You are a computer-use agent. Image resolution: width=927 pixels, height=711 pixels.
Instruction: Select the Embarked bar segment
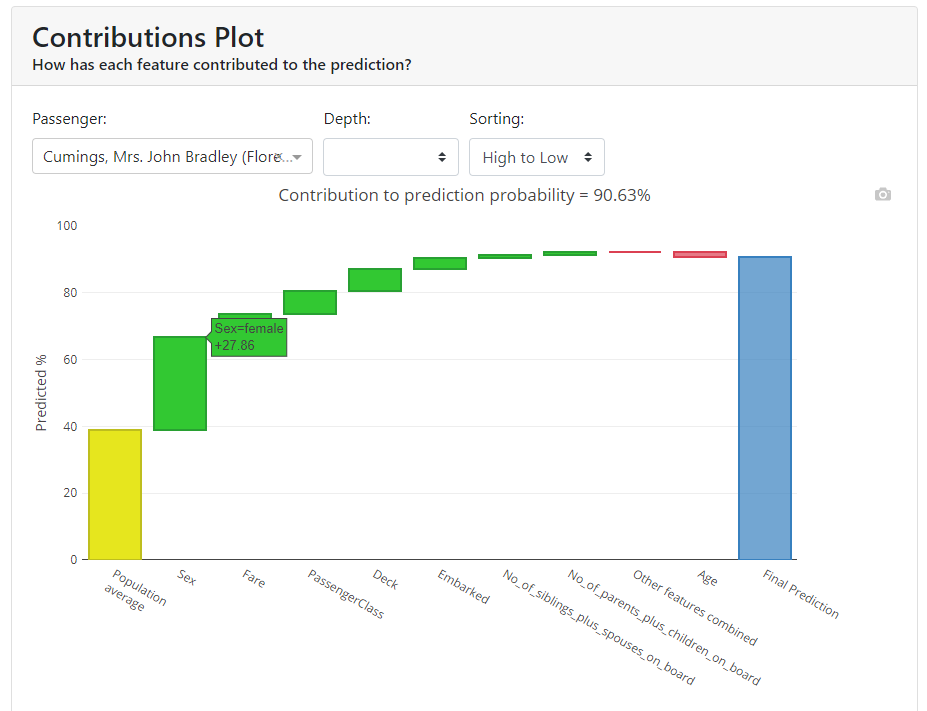coord(439,263)
